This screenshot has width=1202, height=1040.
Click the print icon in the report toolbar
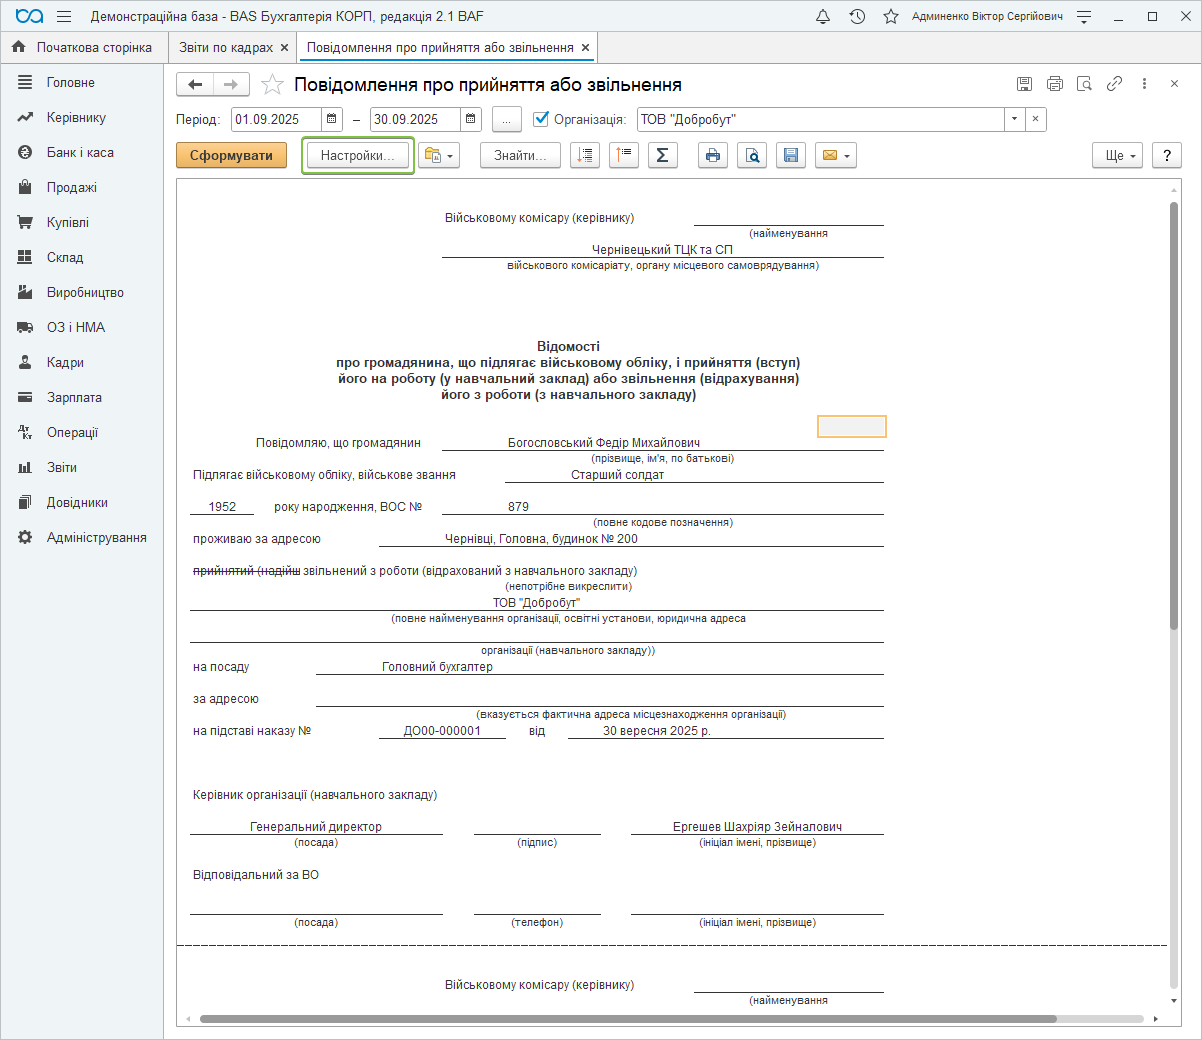coord(712,155)
